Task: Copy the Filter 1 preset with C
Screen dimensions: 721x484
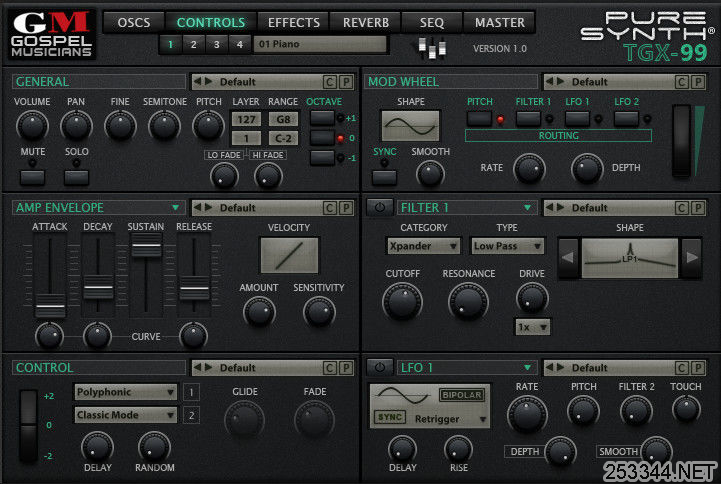Action: tap(681, 208)
